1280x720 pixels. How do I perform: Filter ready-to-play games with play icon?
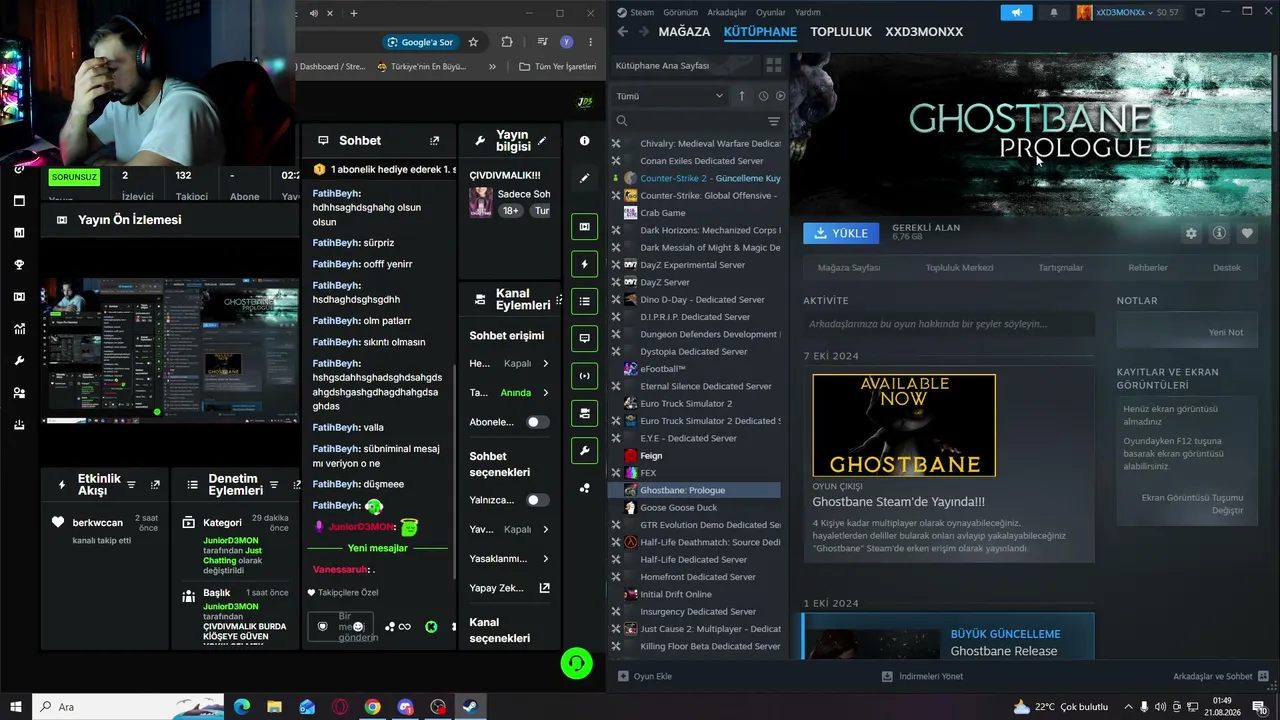[780, 96]
